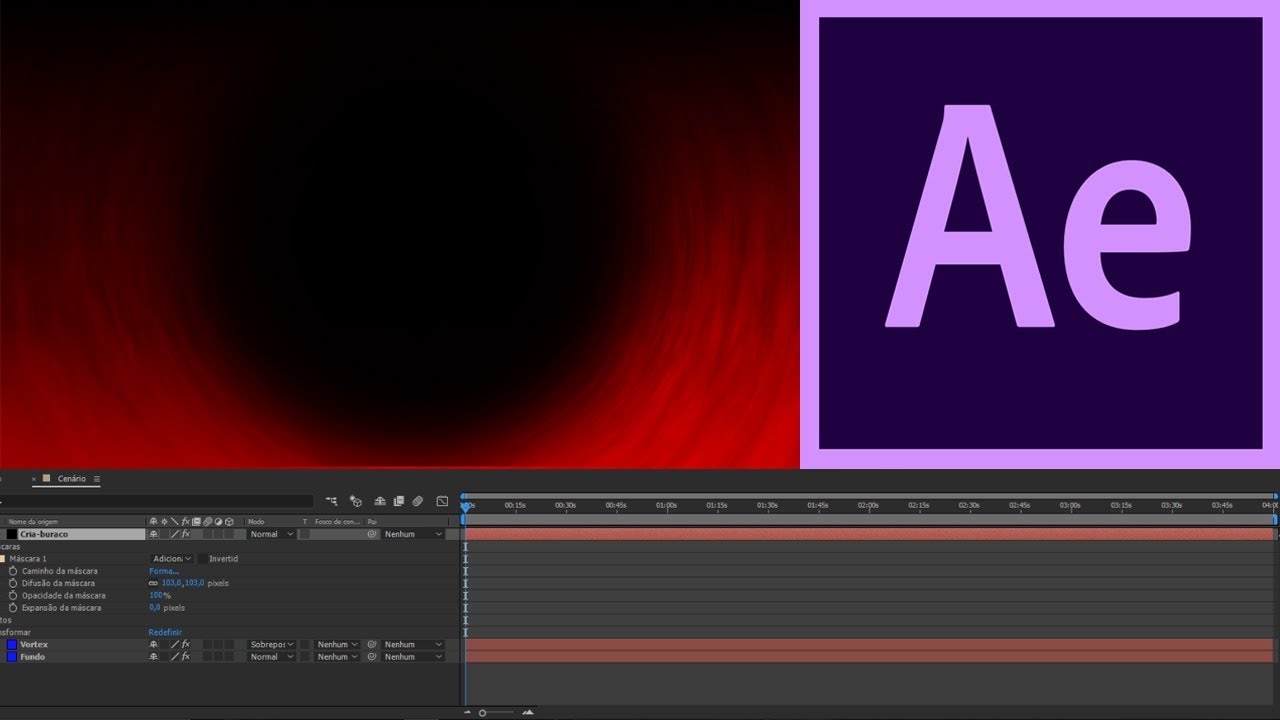Toggle shy switch on Cria-buraco layer
The width and height of the screenshot is (1280, 720).
[x=153, y=534]
